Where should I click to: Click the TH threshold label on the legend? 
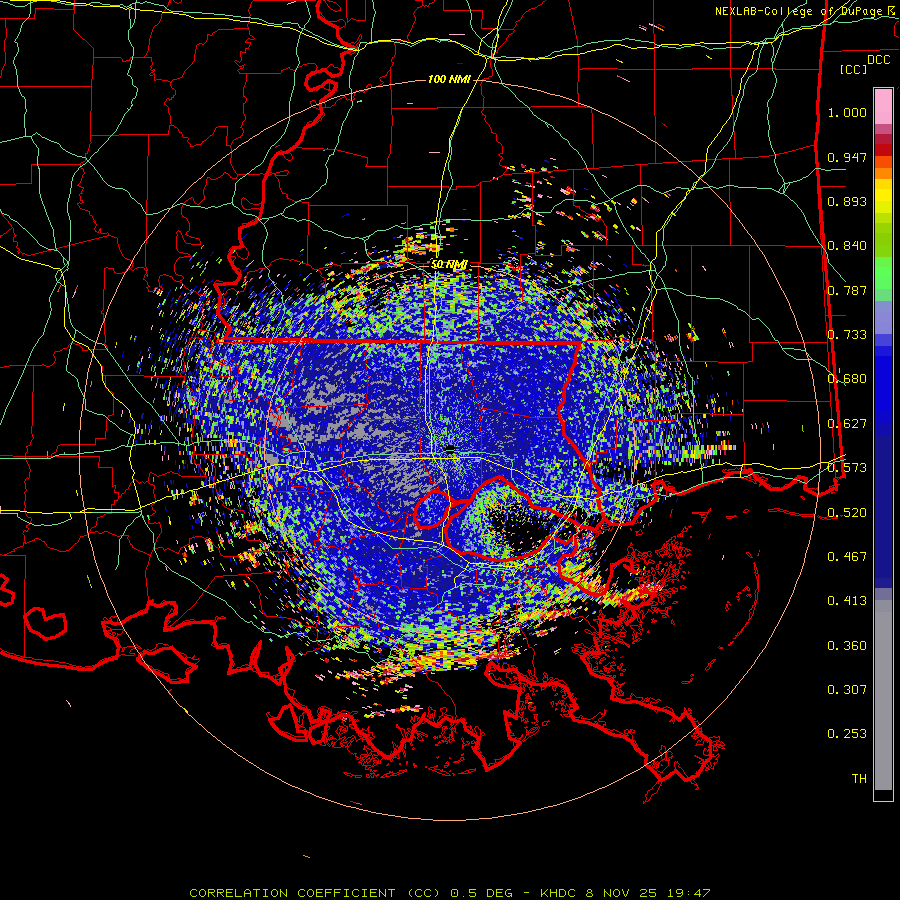pos(859,779)
